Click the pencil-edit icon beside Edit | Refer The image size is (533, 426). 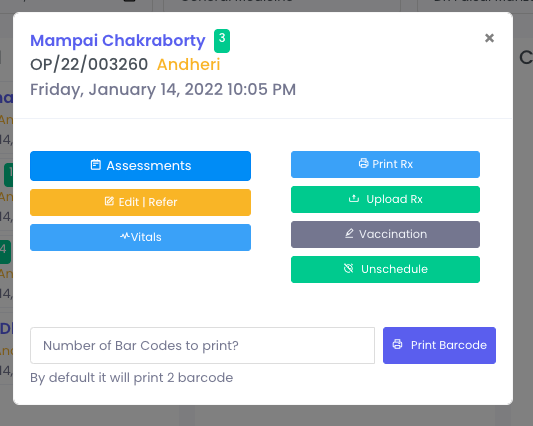(x=109, y=201)
